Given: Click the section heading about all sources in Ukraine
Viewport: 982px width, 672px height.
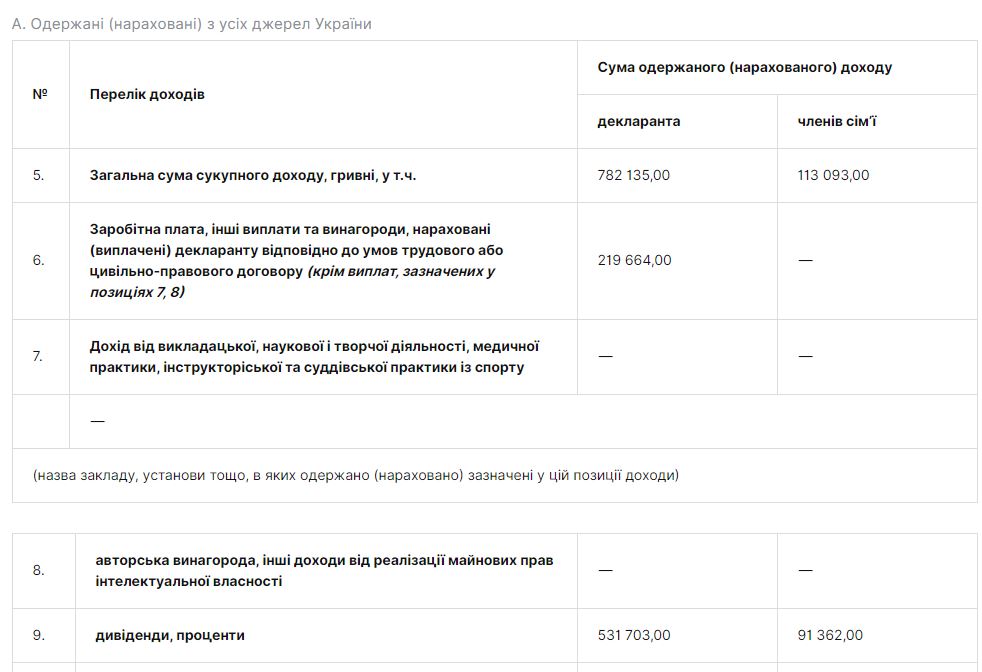Looking at the screenshot, I should 191,24.
